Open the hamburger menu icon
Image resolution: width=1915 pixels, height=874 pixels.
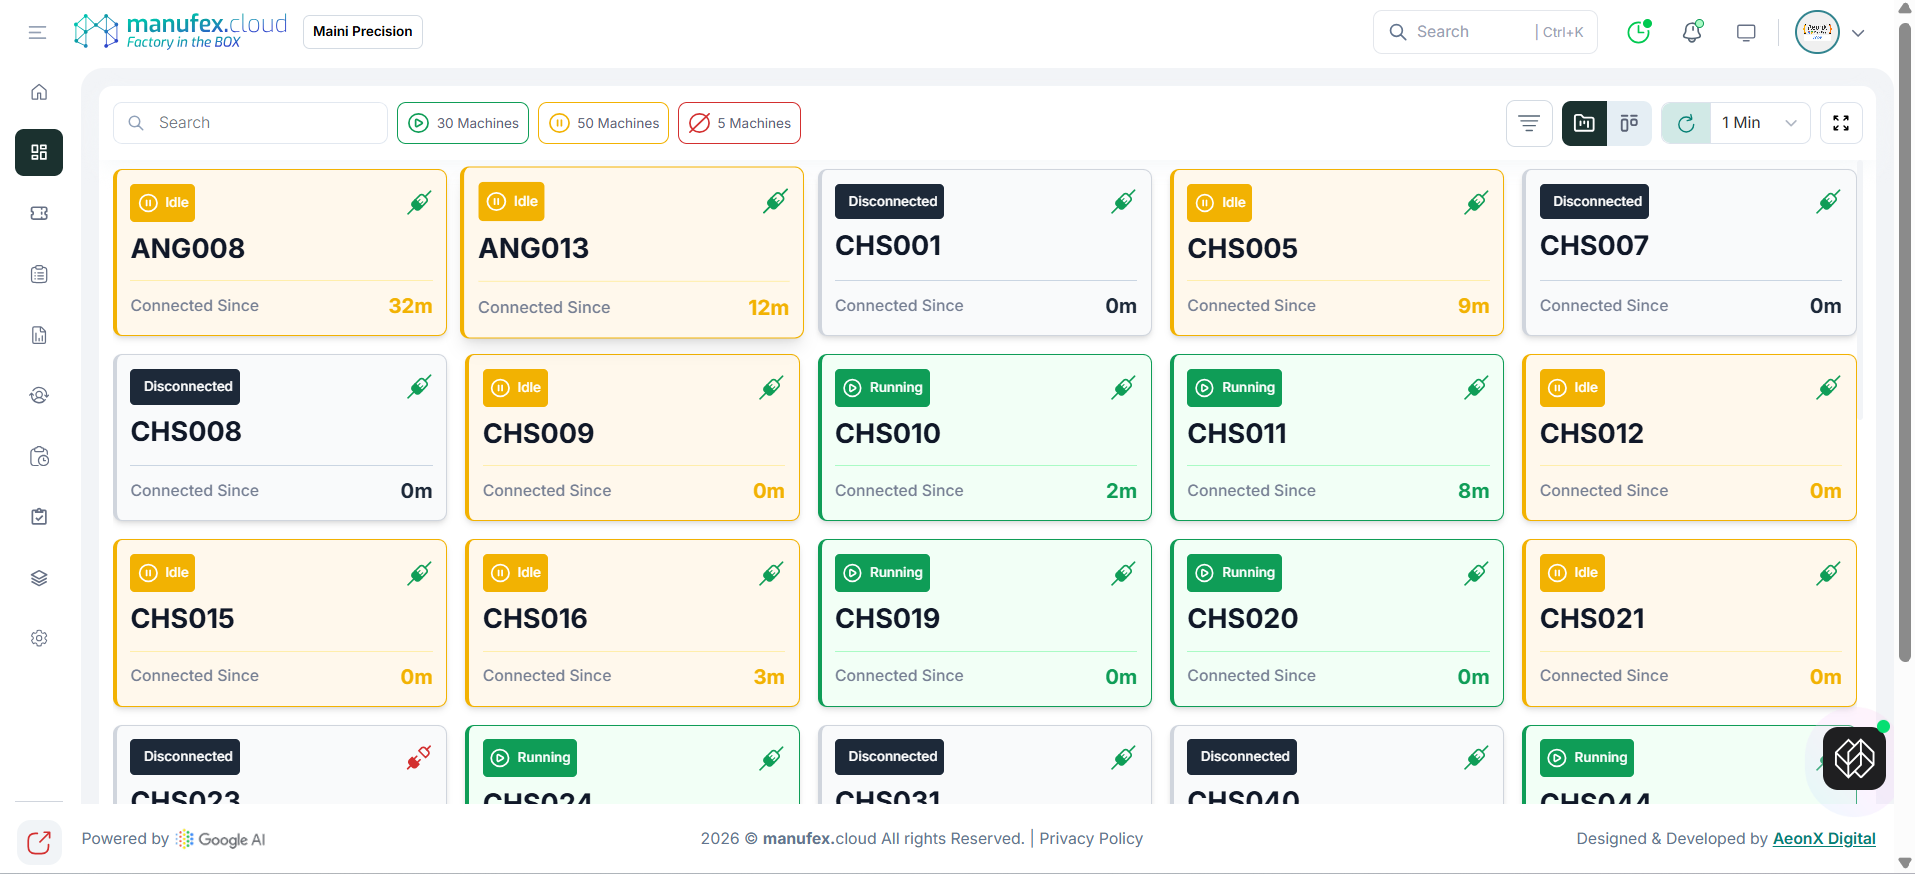(37, 32)
